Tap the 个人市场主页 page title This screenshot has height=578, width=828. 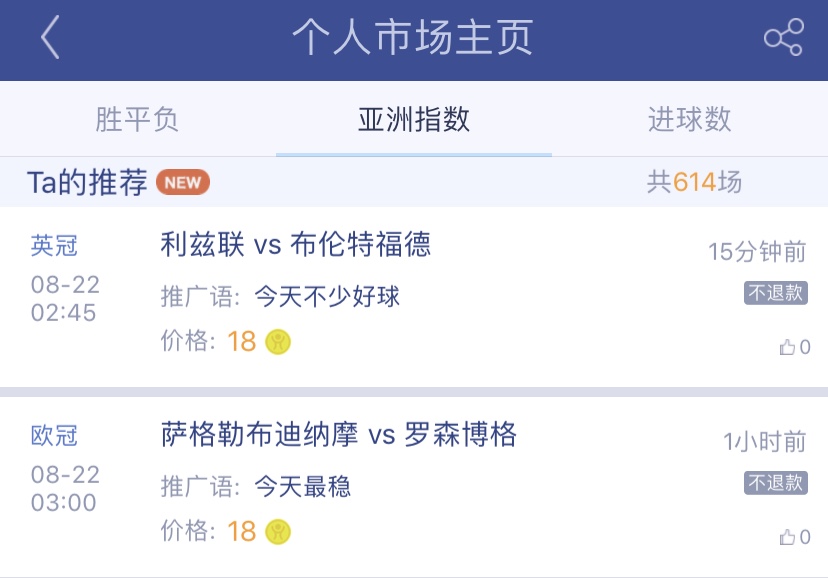pos(413,38)
